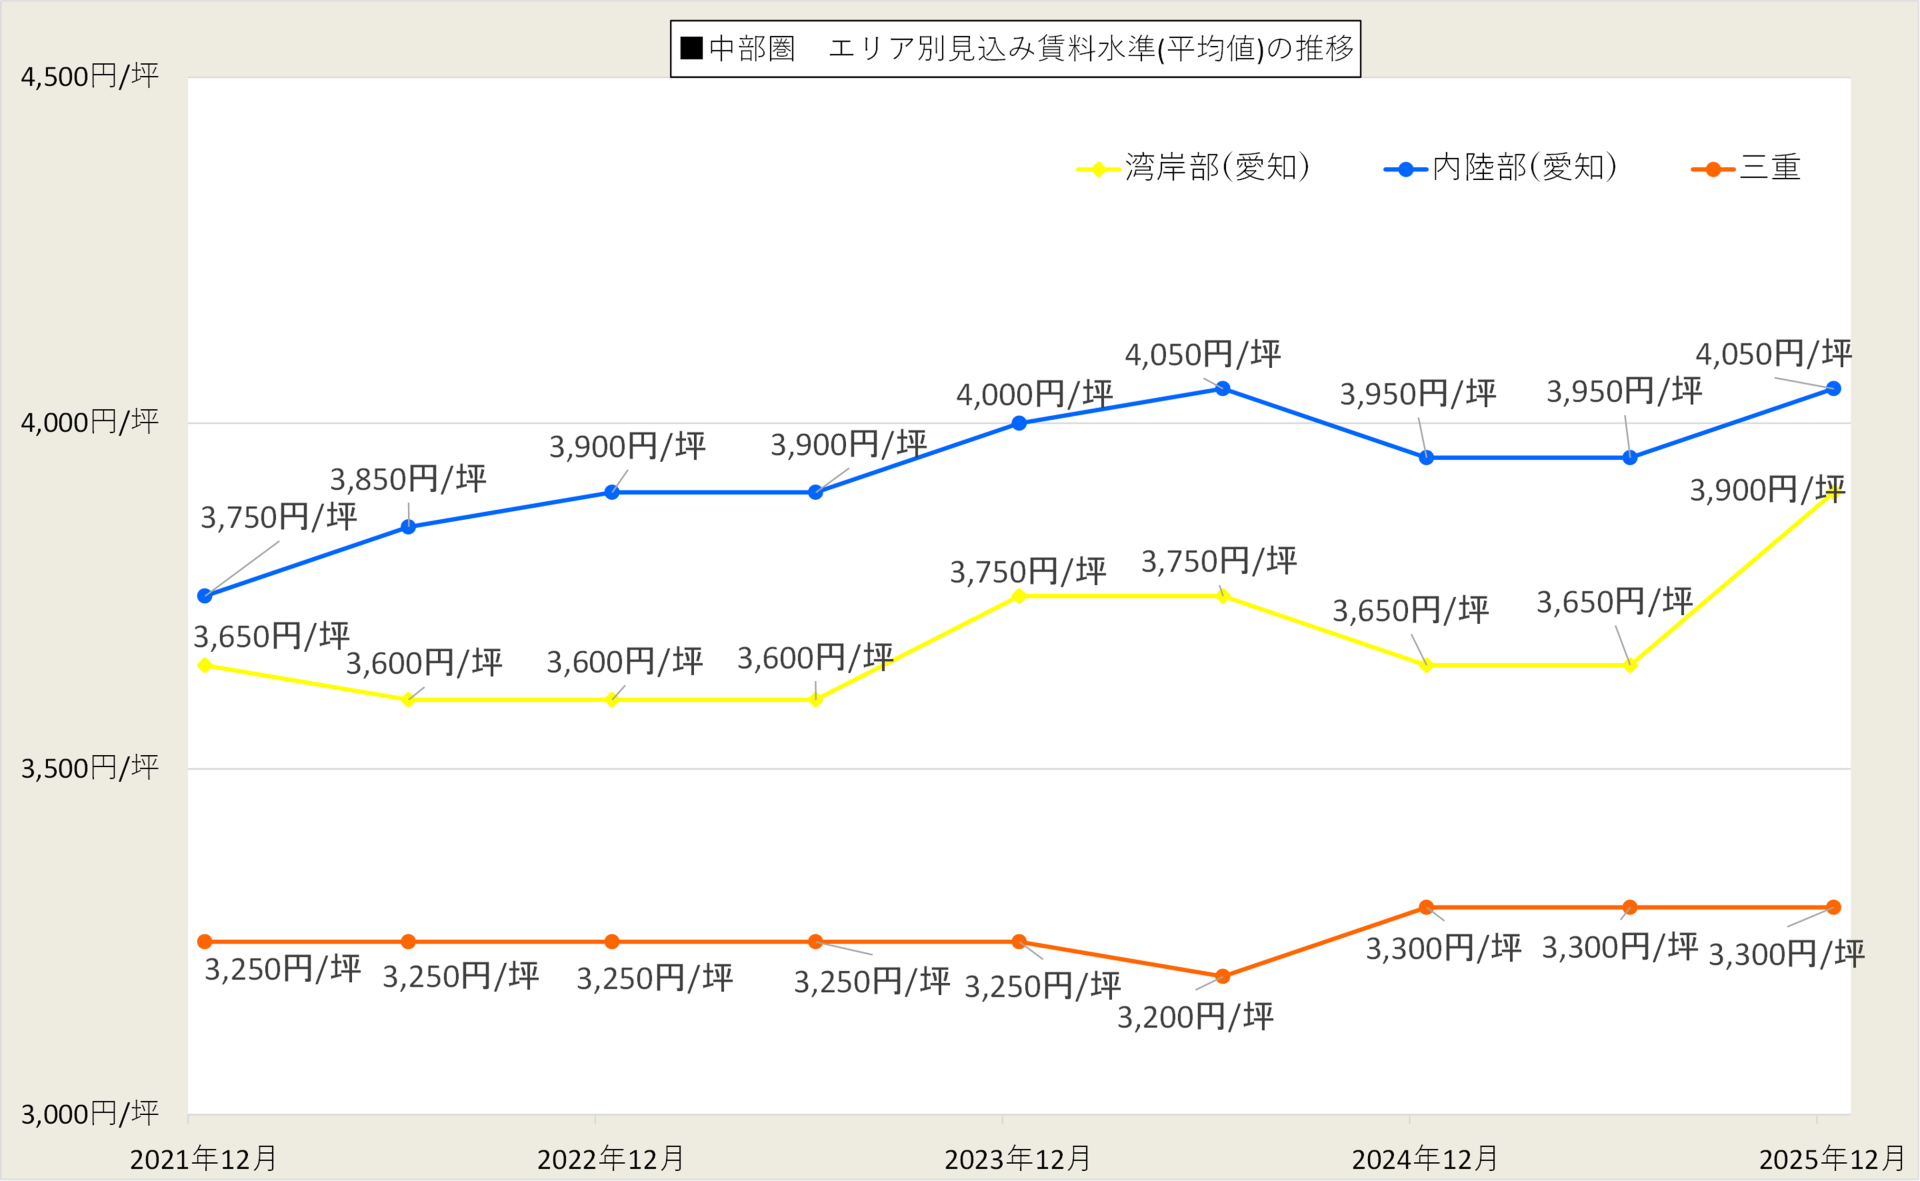Click the blue 3,750円/坪 data label
The image size is (1920, 1181).
click(279, 517)
